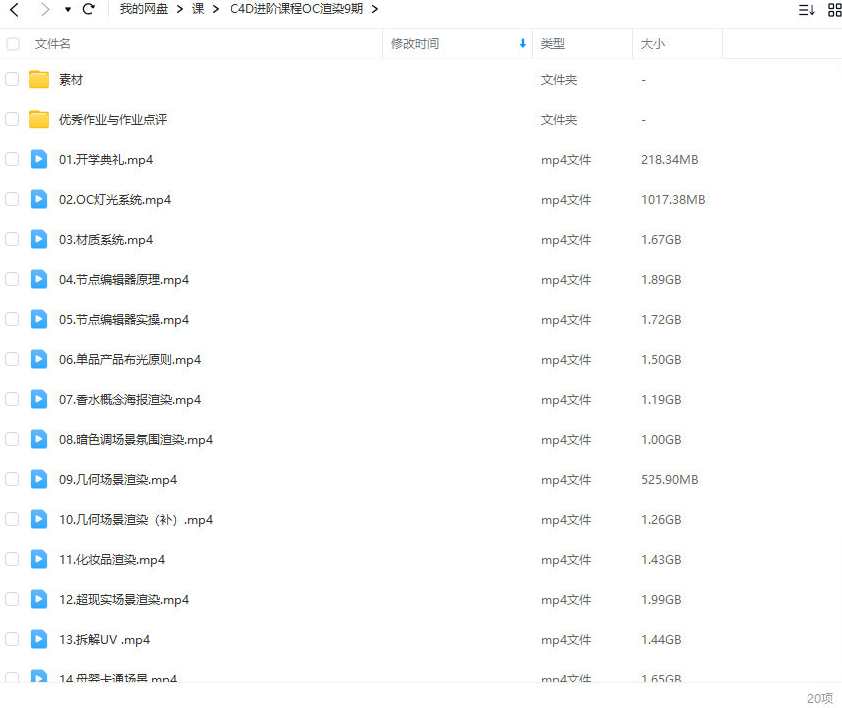
Task: Open the 素材 folder icon
Action: [37, 79]
